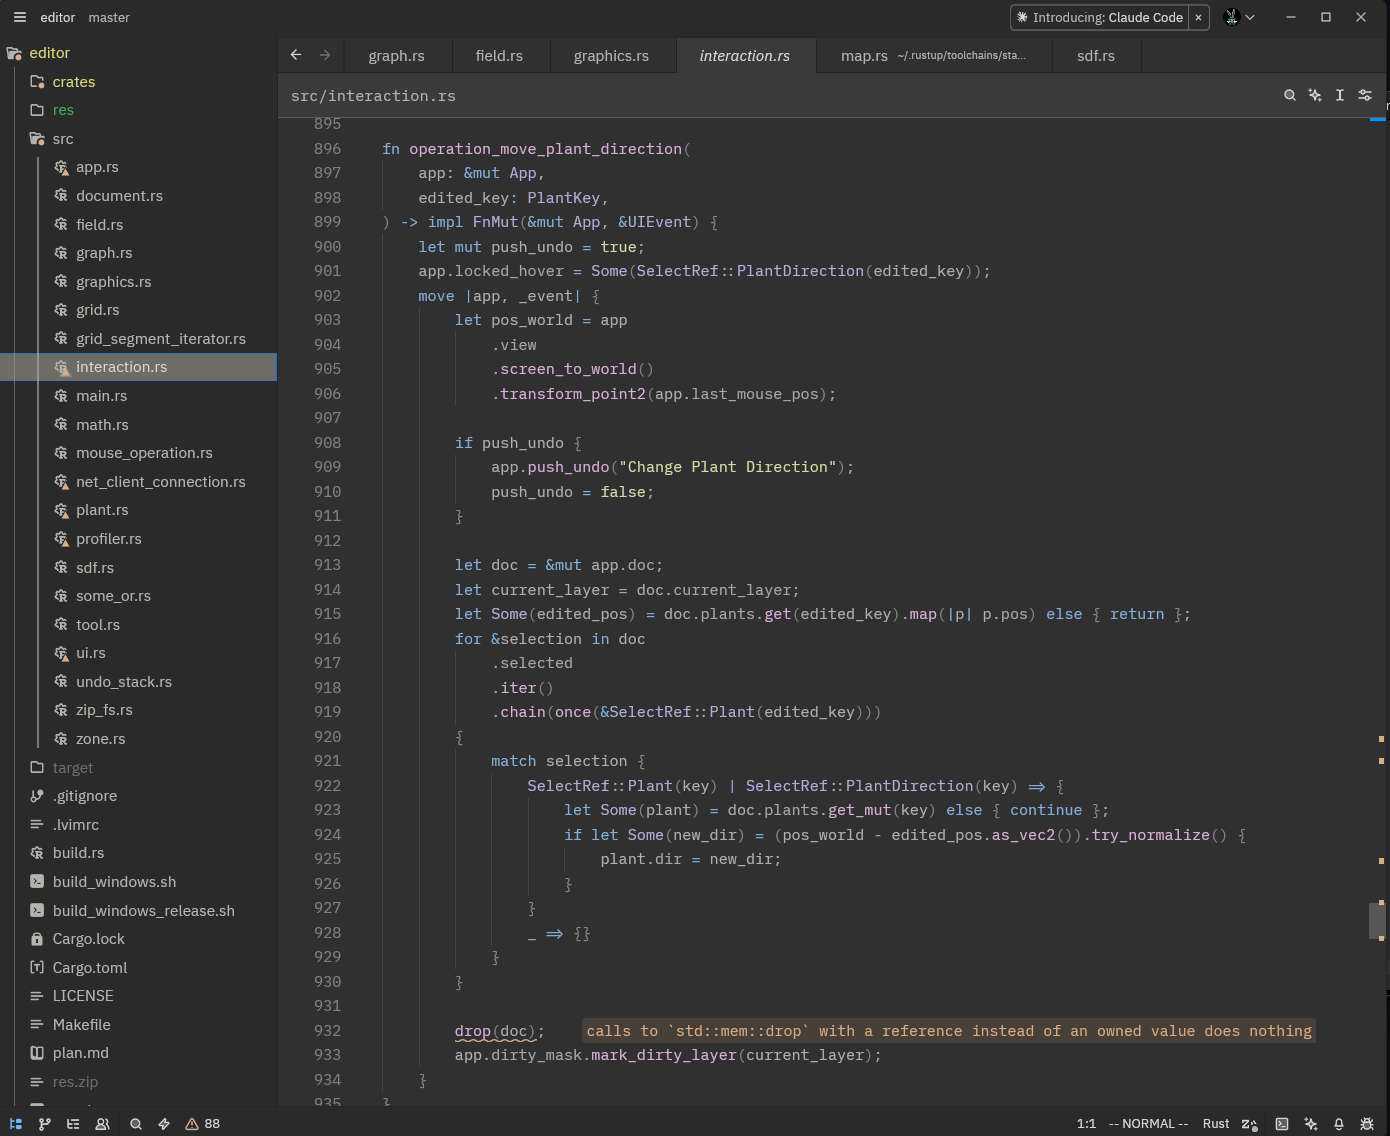Show project diagnostics with 88 warnings
This screenshot has width=1390, height=1136.
[x=202, y=1124]
